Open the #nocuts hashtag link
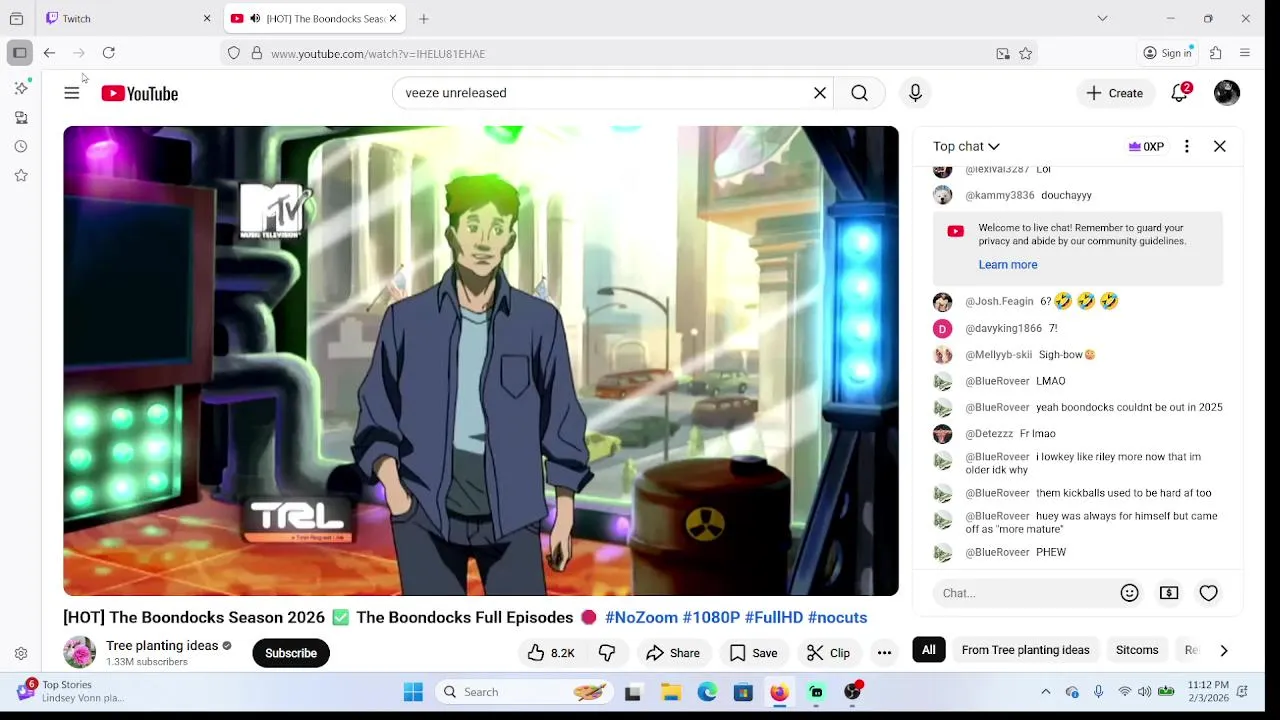This screenshot has width=1280, height=720. pos(837,617)
